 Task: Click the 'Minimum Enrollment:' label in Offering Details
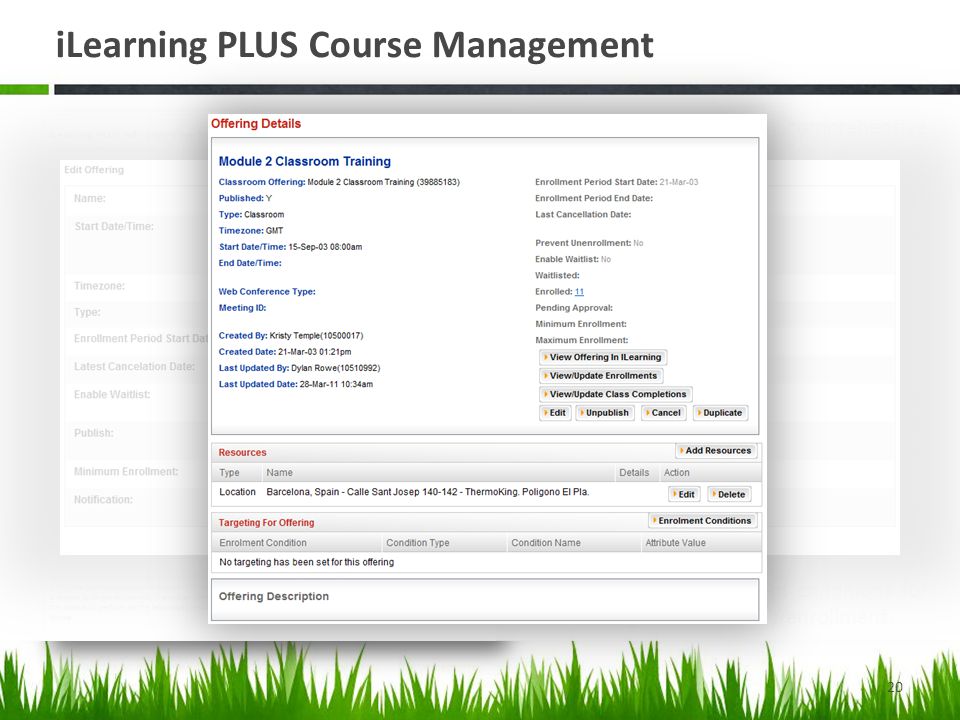coord(581,324)
